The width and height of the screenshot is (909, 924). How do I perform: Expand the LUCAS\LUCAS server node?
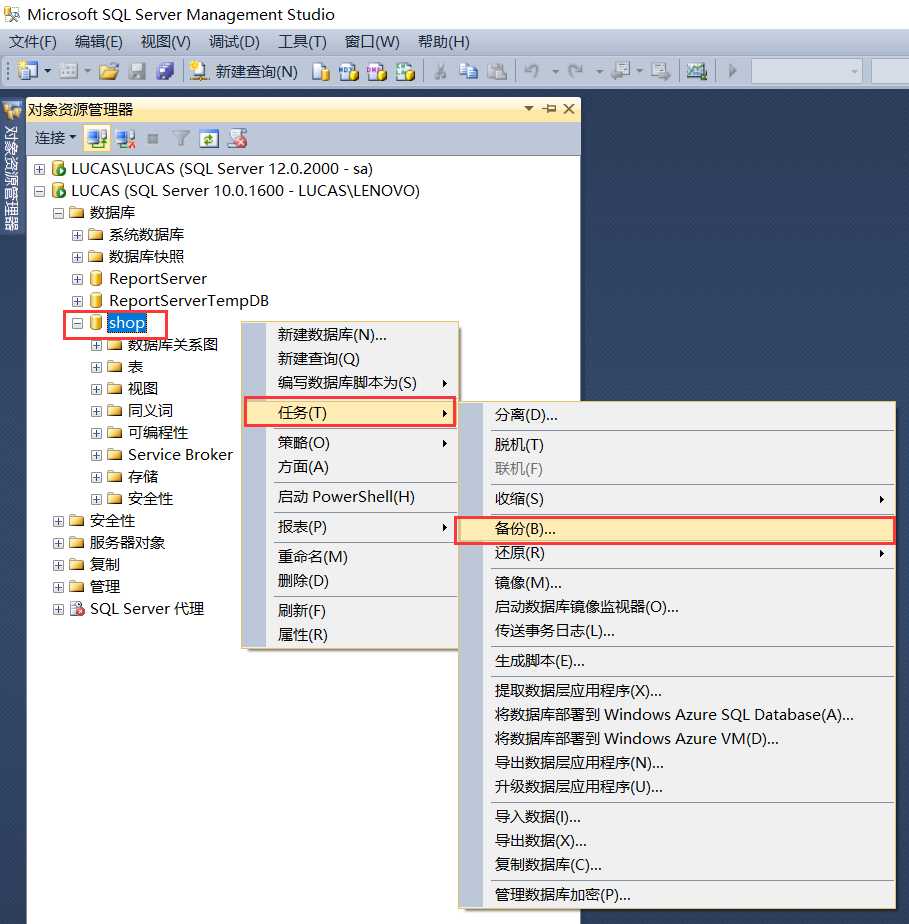(39, 169)
